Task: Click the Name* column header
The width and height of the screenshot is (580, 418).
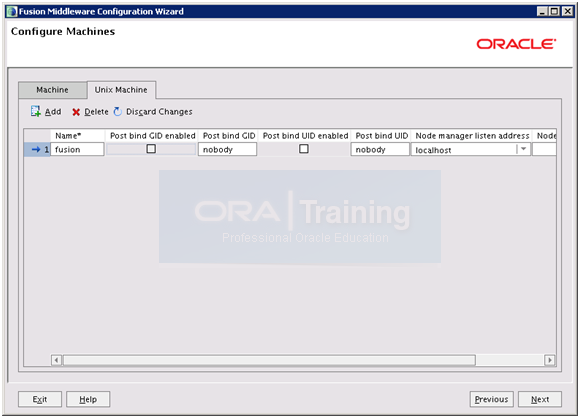Action: [x=68, y=136]
